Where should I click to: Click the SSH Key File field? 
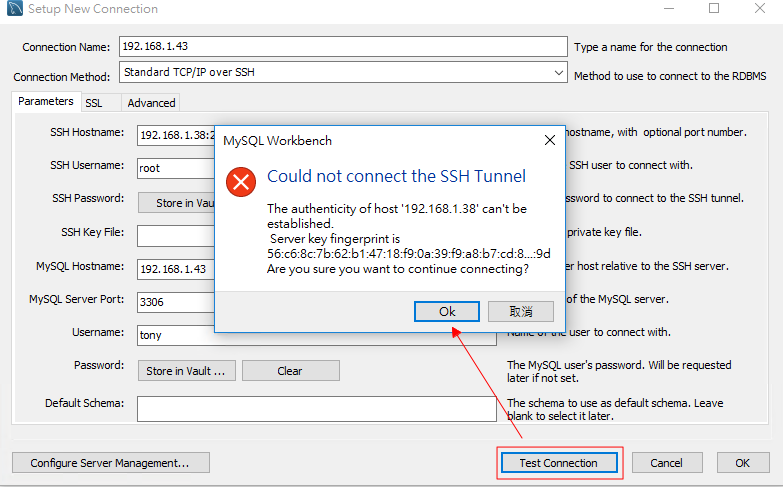pyautogui.click(x=176, y=236)
